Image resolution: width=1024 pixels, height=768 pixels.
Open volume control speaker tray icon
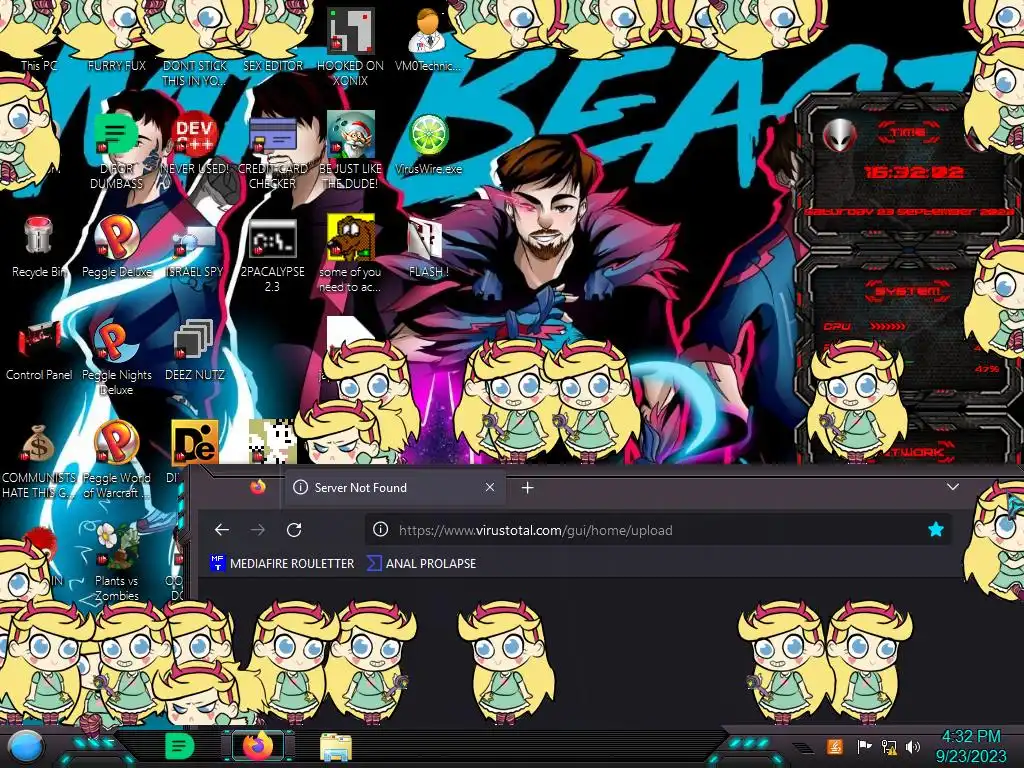913,746
